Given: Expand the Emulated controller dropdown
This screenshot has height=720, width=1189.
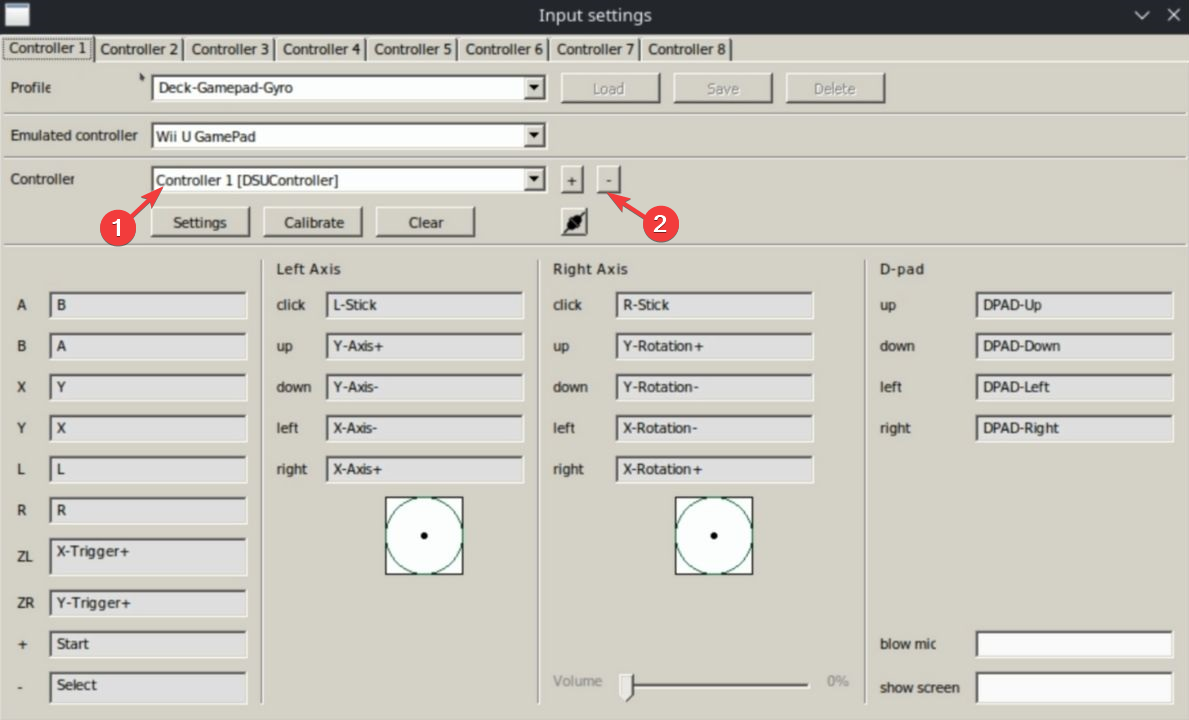Looking at the screenshot, I should coord(535,136).
